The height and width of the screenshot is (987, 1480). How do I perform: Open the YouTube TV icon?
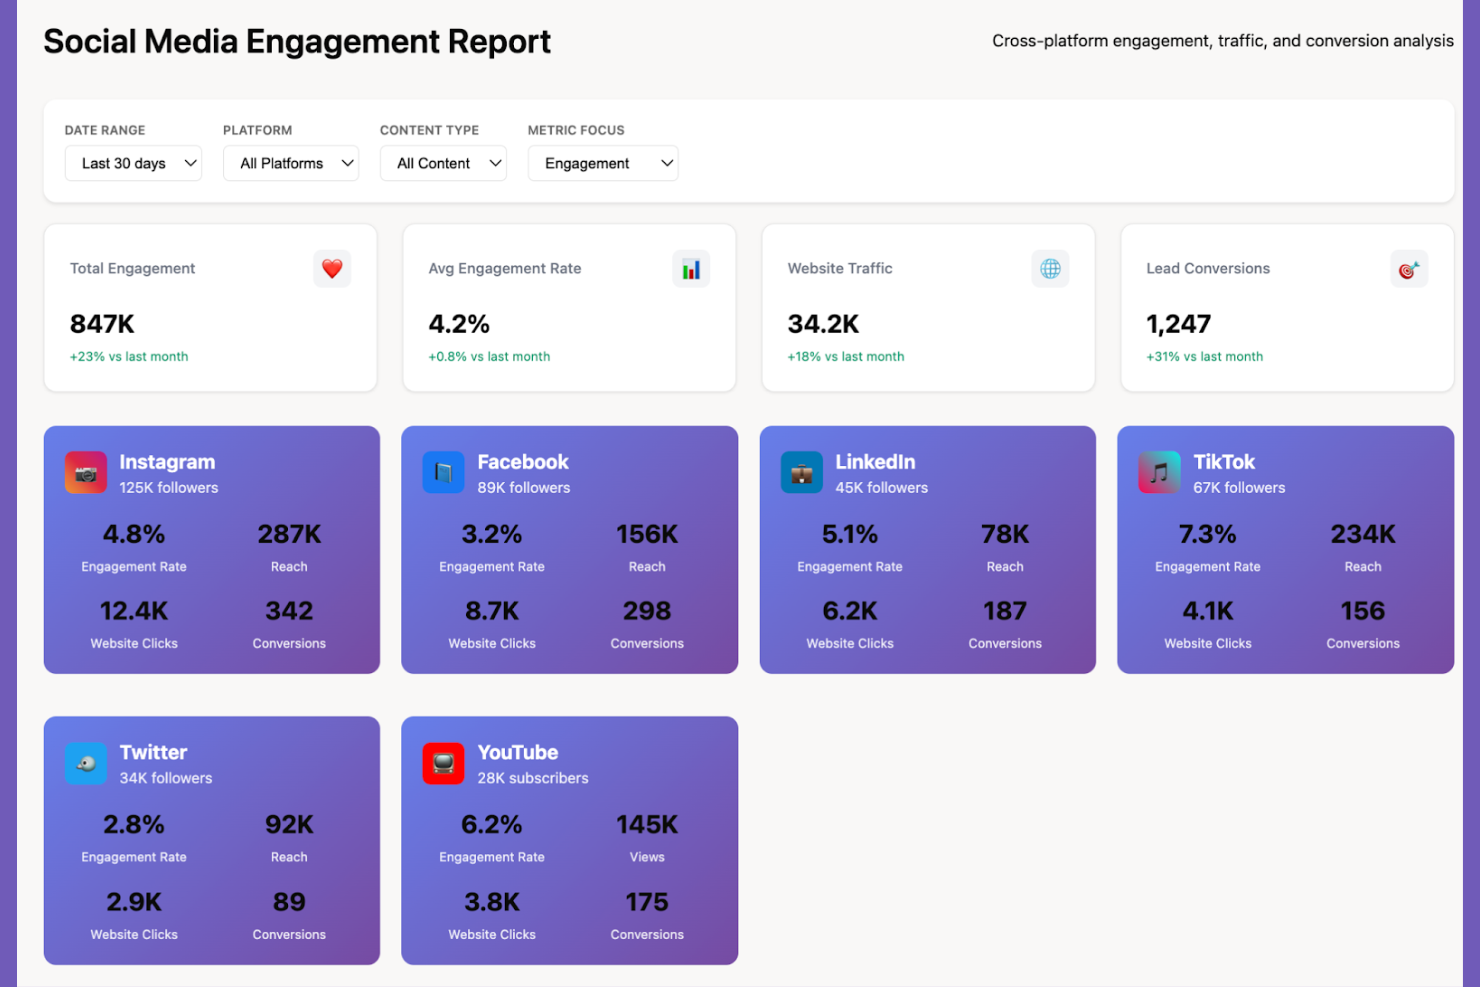[443, 763]
